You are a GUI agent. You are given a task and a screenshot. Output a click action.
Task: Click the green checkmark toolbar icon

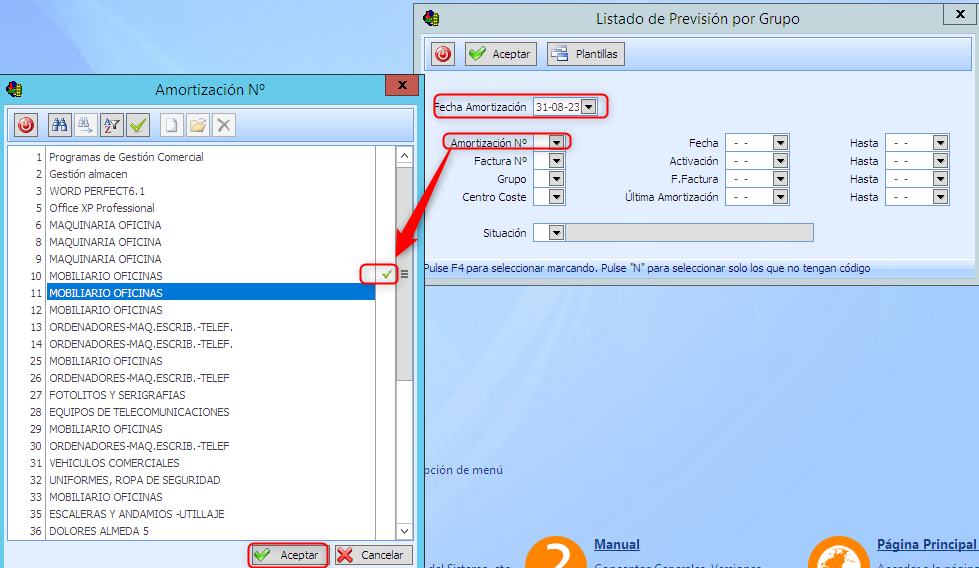[x=138, y=125]
